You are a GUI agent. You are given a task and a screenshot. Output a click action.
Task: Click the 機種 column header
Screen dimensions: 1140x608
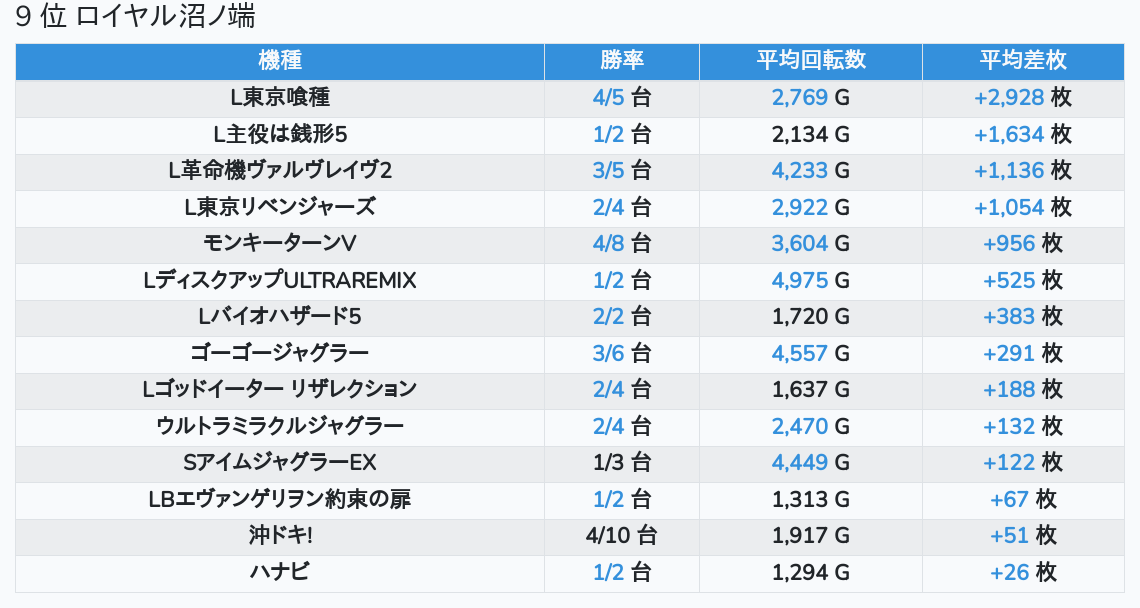click(280, 61)
